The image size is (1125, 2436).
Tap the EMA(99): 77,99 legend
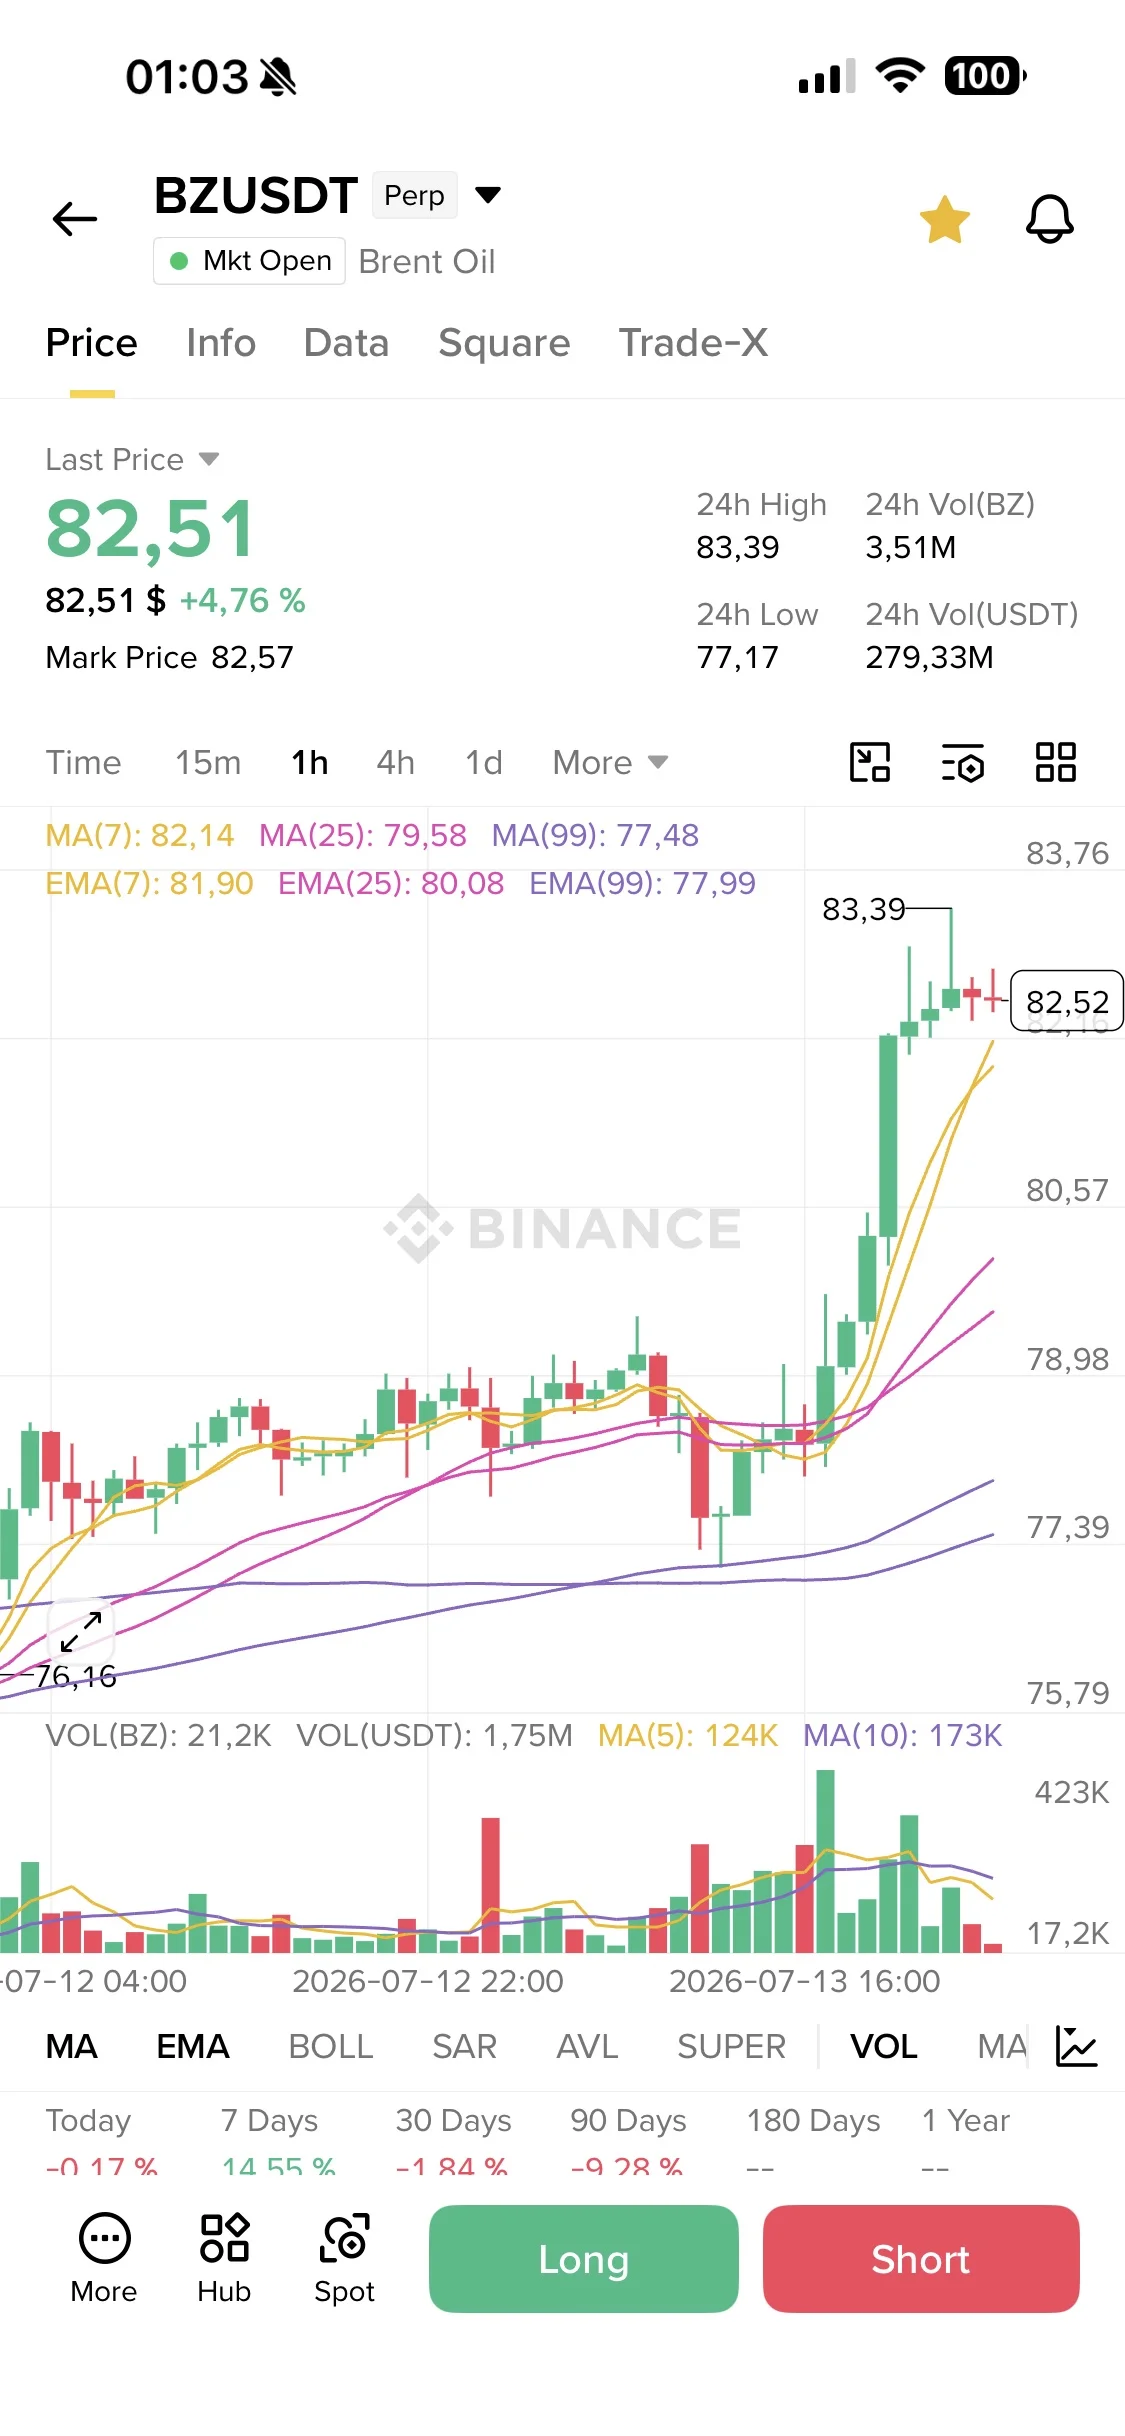(x=642, y=883)
